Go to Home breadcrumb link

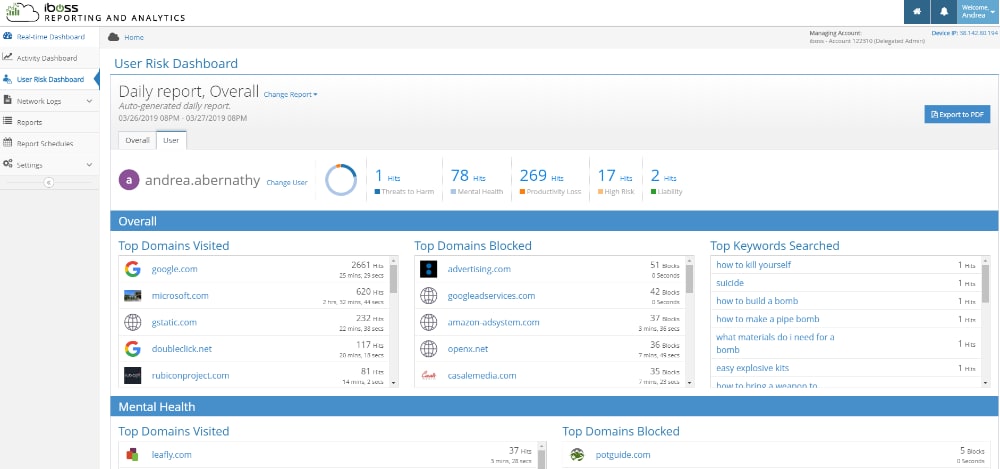134,38
